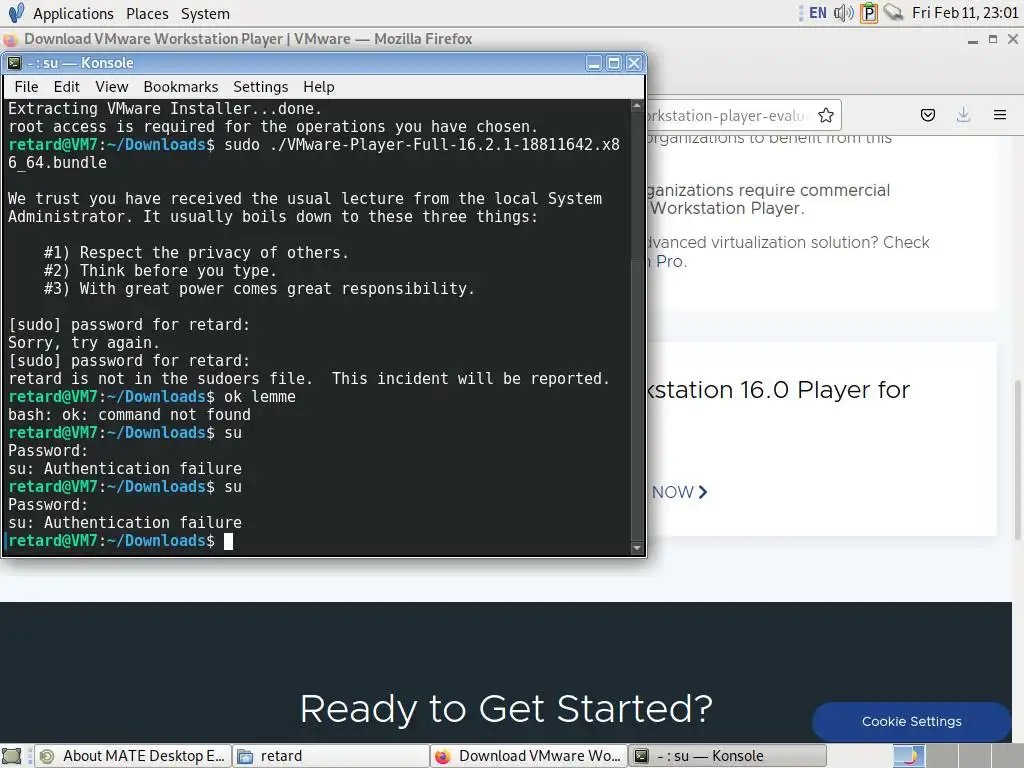The image size is (1024, 768).
Task: Switch to Download VMware Firefox taskbar window
Action: tap(528, 756)
